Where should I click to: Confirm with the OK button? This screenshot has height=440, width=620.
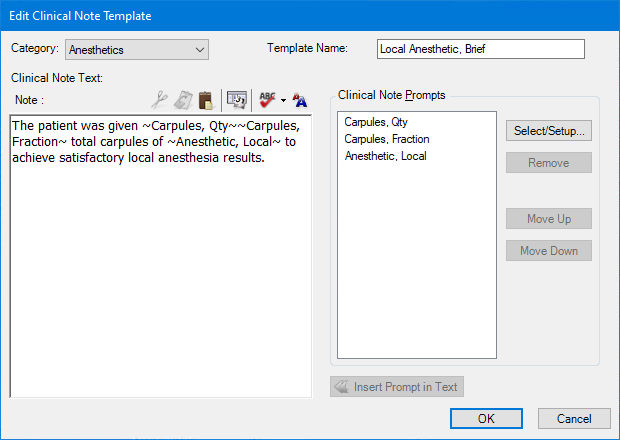coord(486,419)
